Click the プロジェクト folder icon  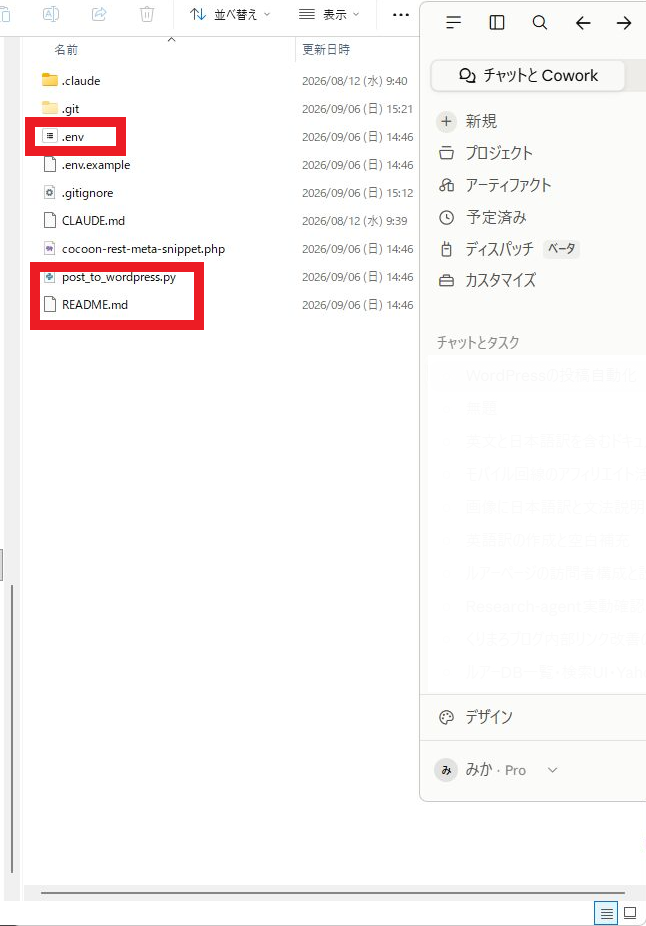coord(446,153)
